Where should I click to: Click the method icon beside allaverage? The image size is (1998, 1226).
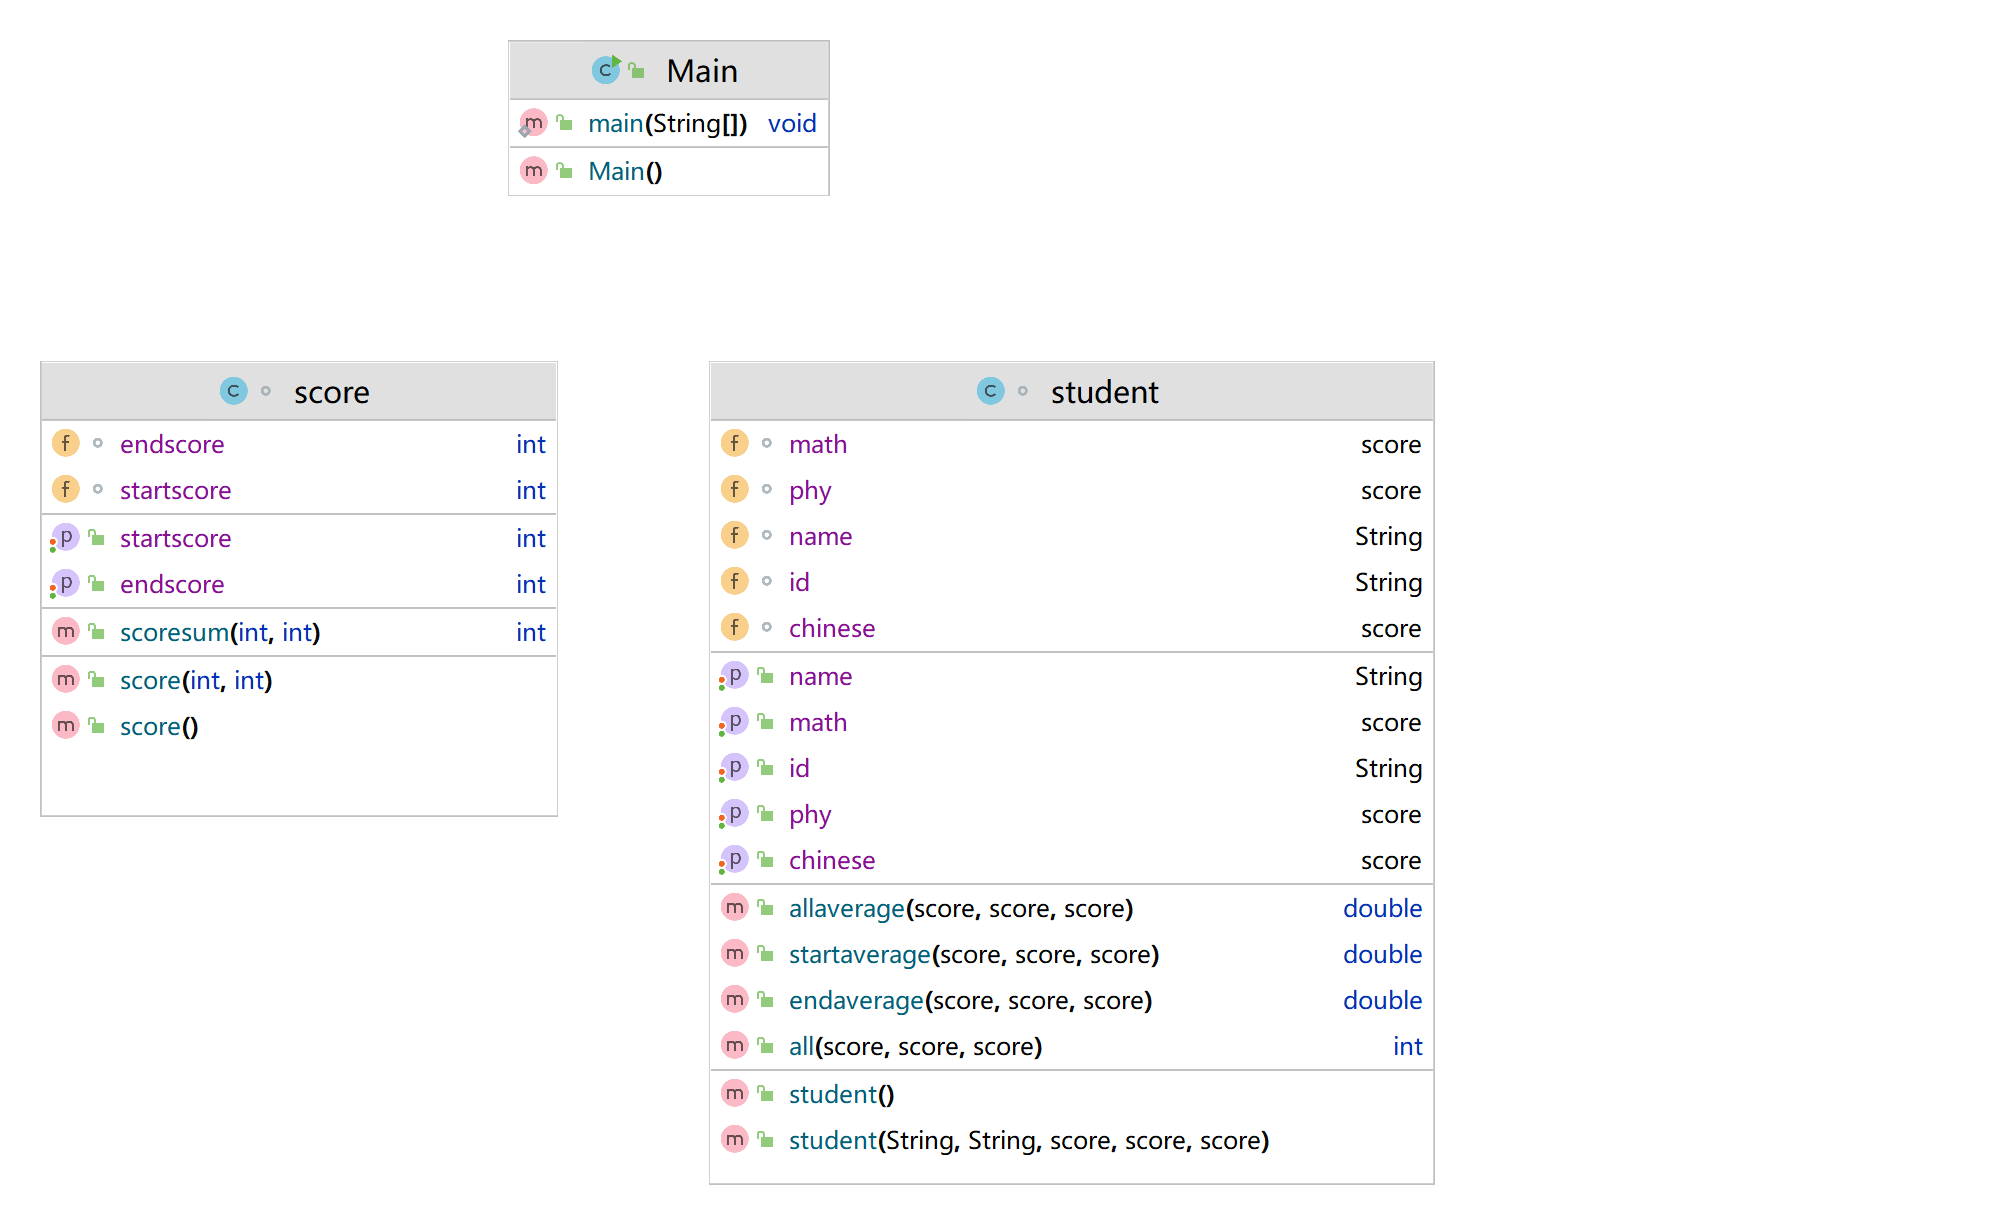click(735, 908)
